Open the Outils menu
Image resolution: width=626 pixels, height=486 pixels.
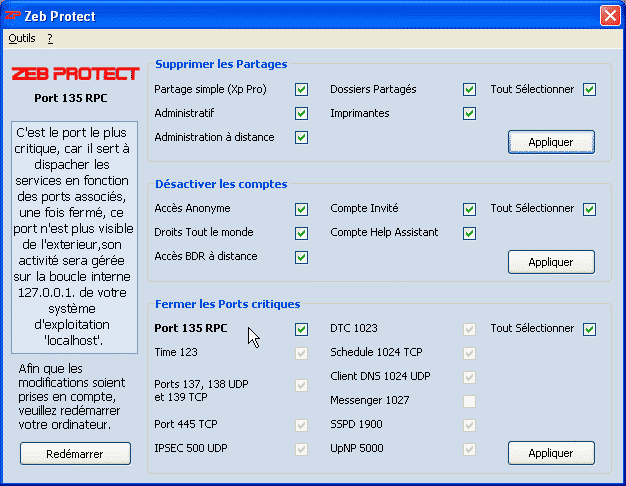[x=22, y=38]
